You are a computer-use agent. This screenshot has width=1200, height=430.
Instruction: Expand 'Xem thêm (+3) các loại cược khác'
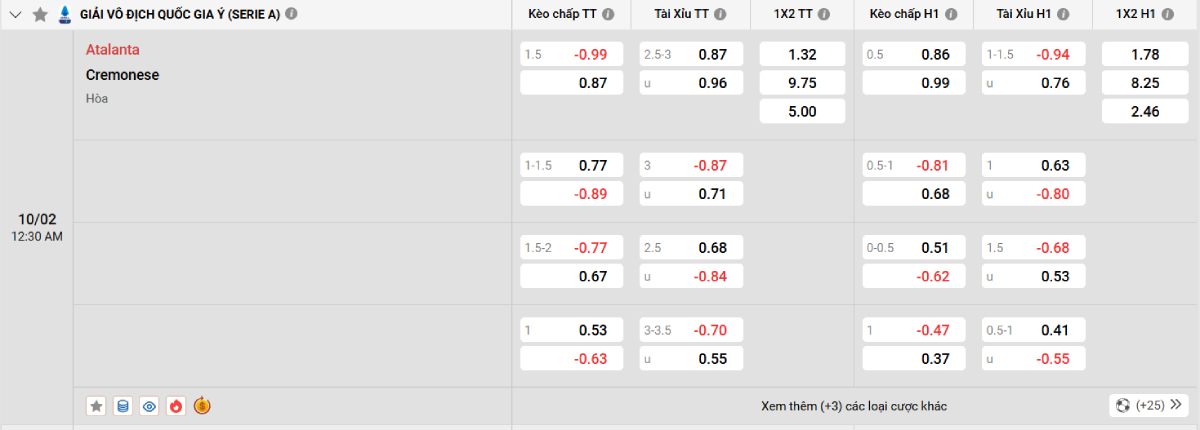tap(853, 406)
